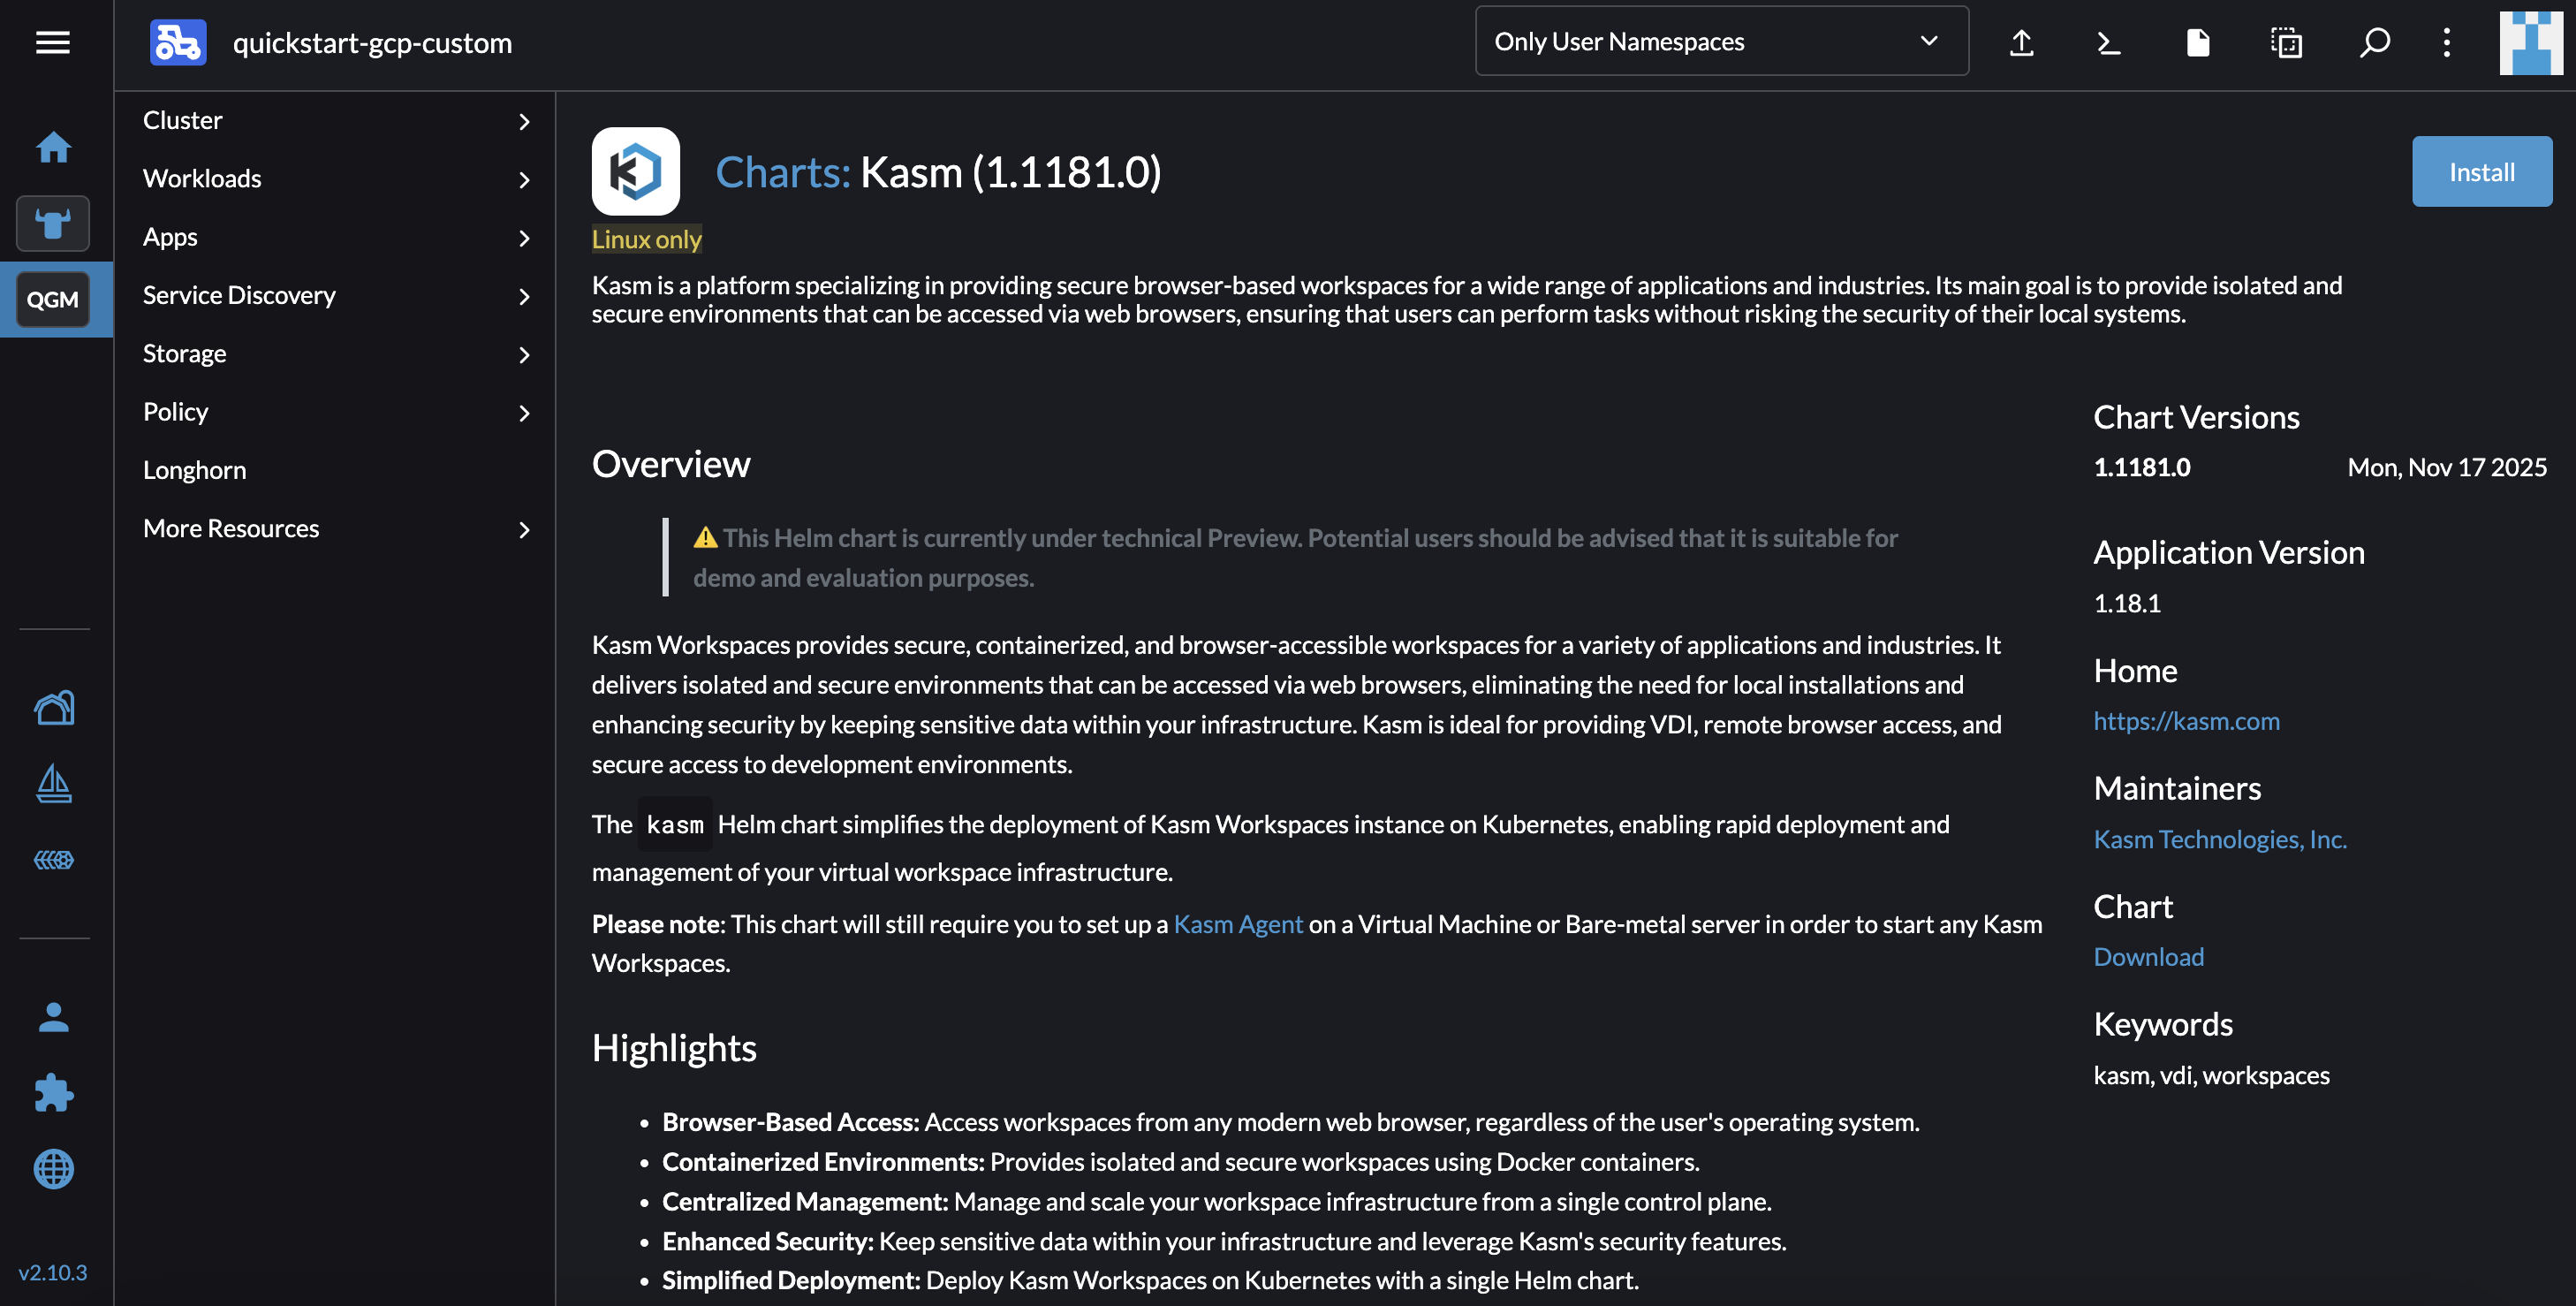Open Global Settings globe icon
The image size is (2576, 1306).
(54, 1169)
